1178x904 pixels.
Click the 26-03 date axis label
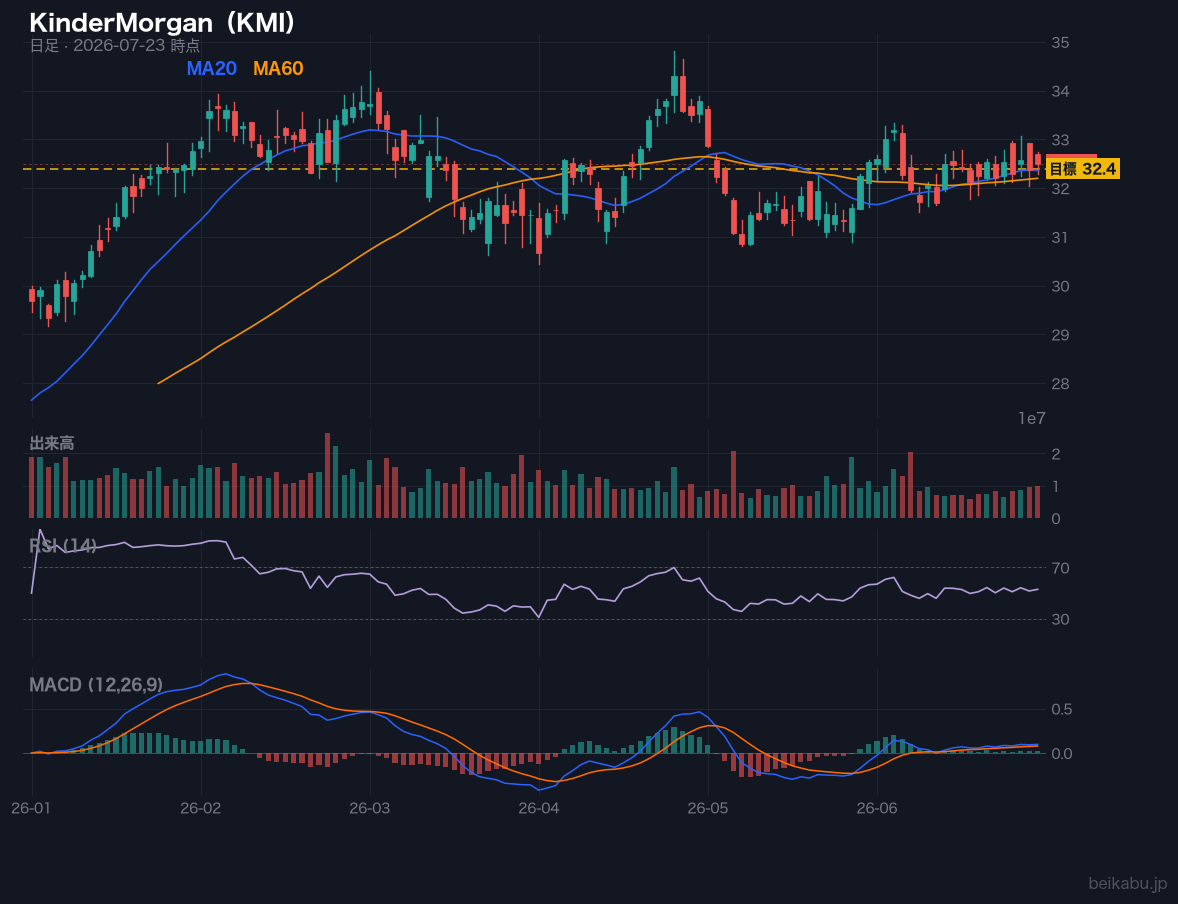[x=370, y=809]
